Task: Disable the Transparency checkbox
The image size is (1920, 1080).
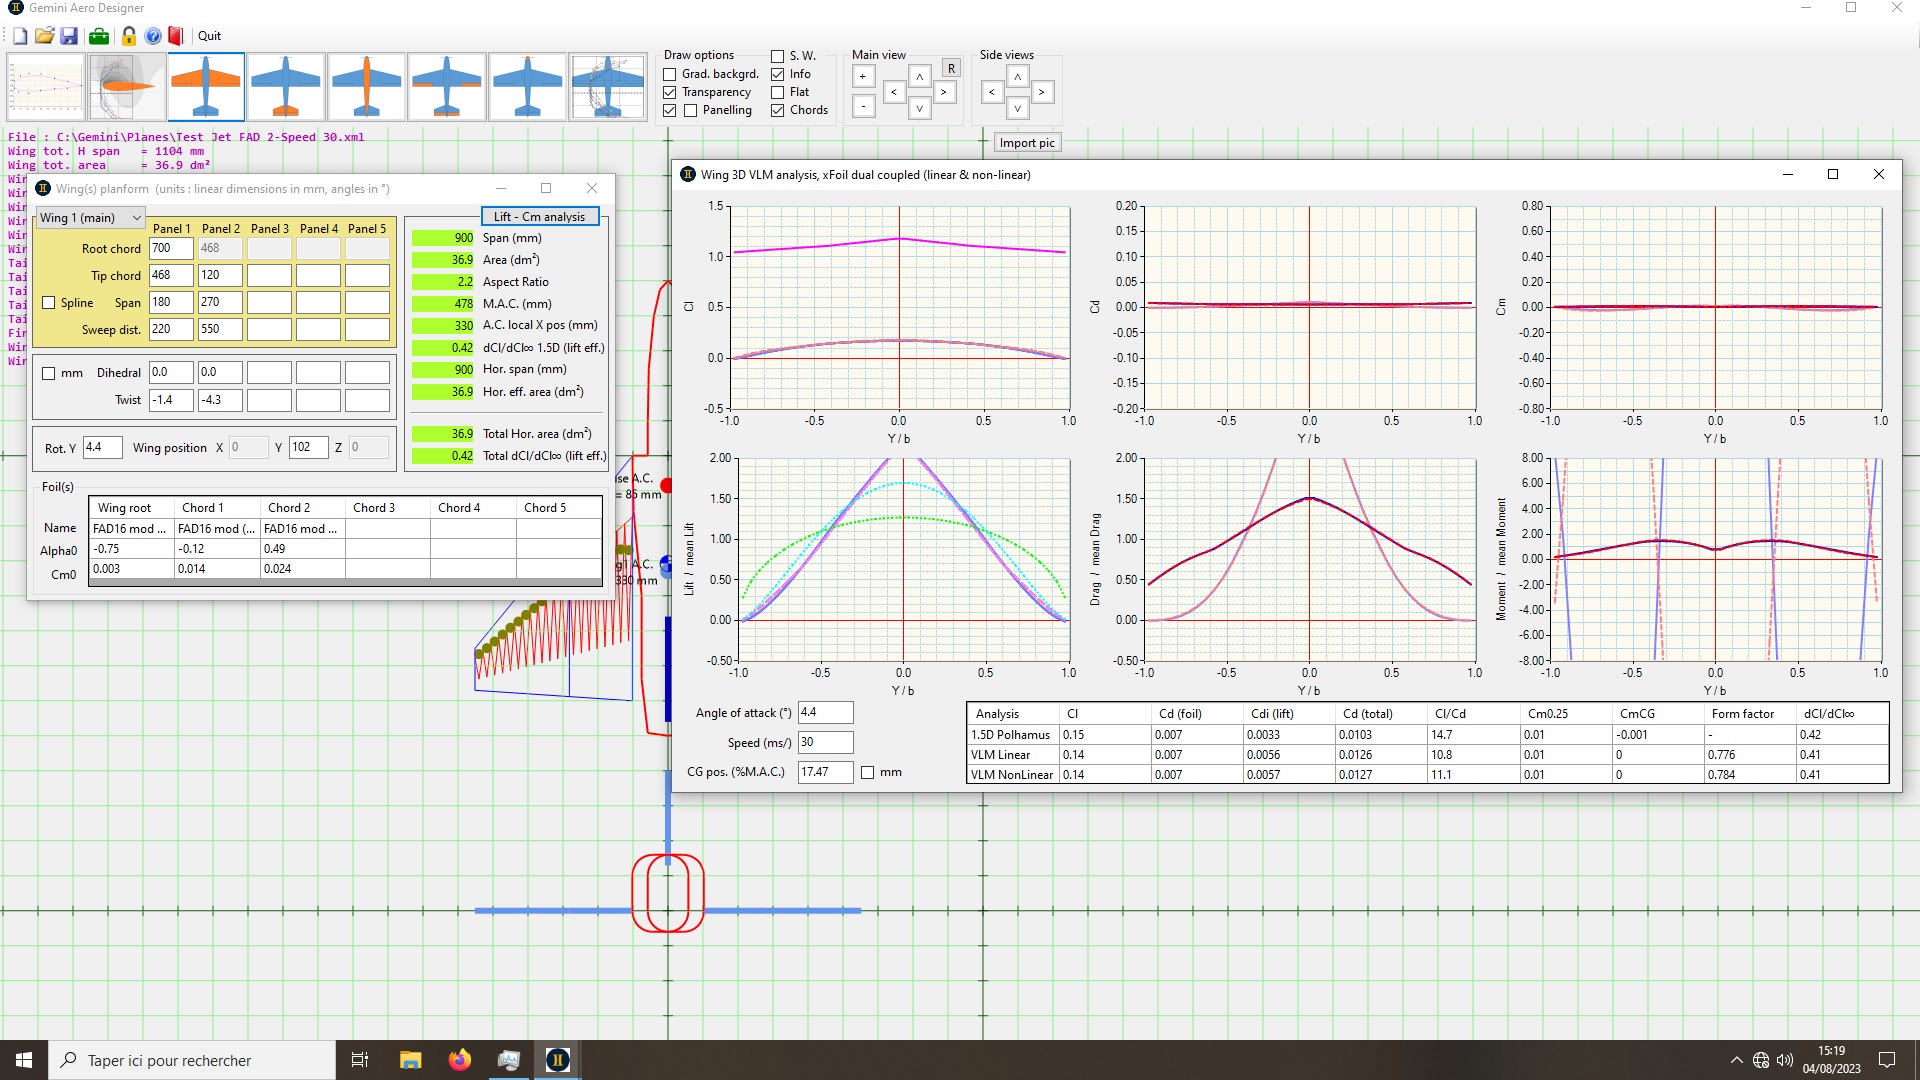Action: [670, 92]
